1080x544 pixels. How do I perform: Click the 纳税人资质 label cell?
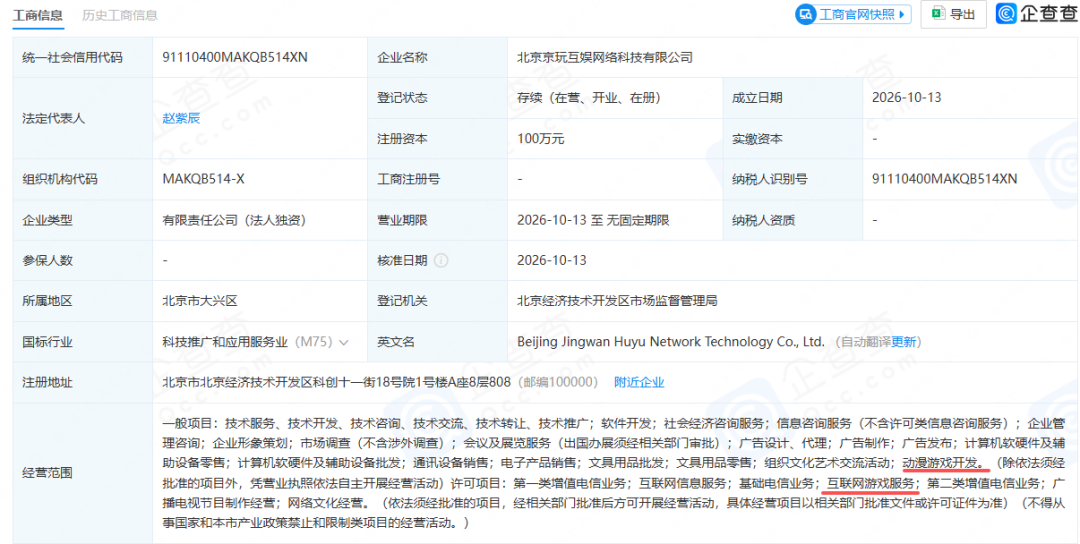793,220
